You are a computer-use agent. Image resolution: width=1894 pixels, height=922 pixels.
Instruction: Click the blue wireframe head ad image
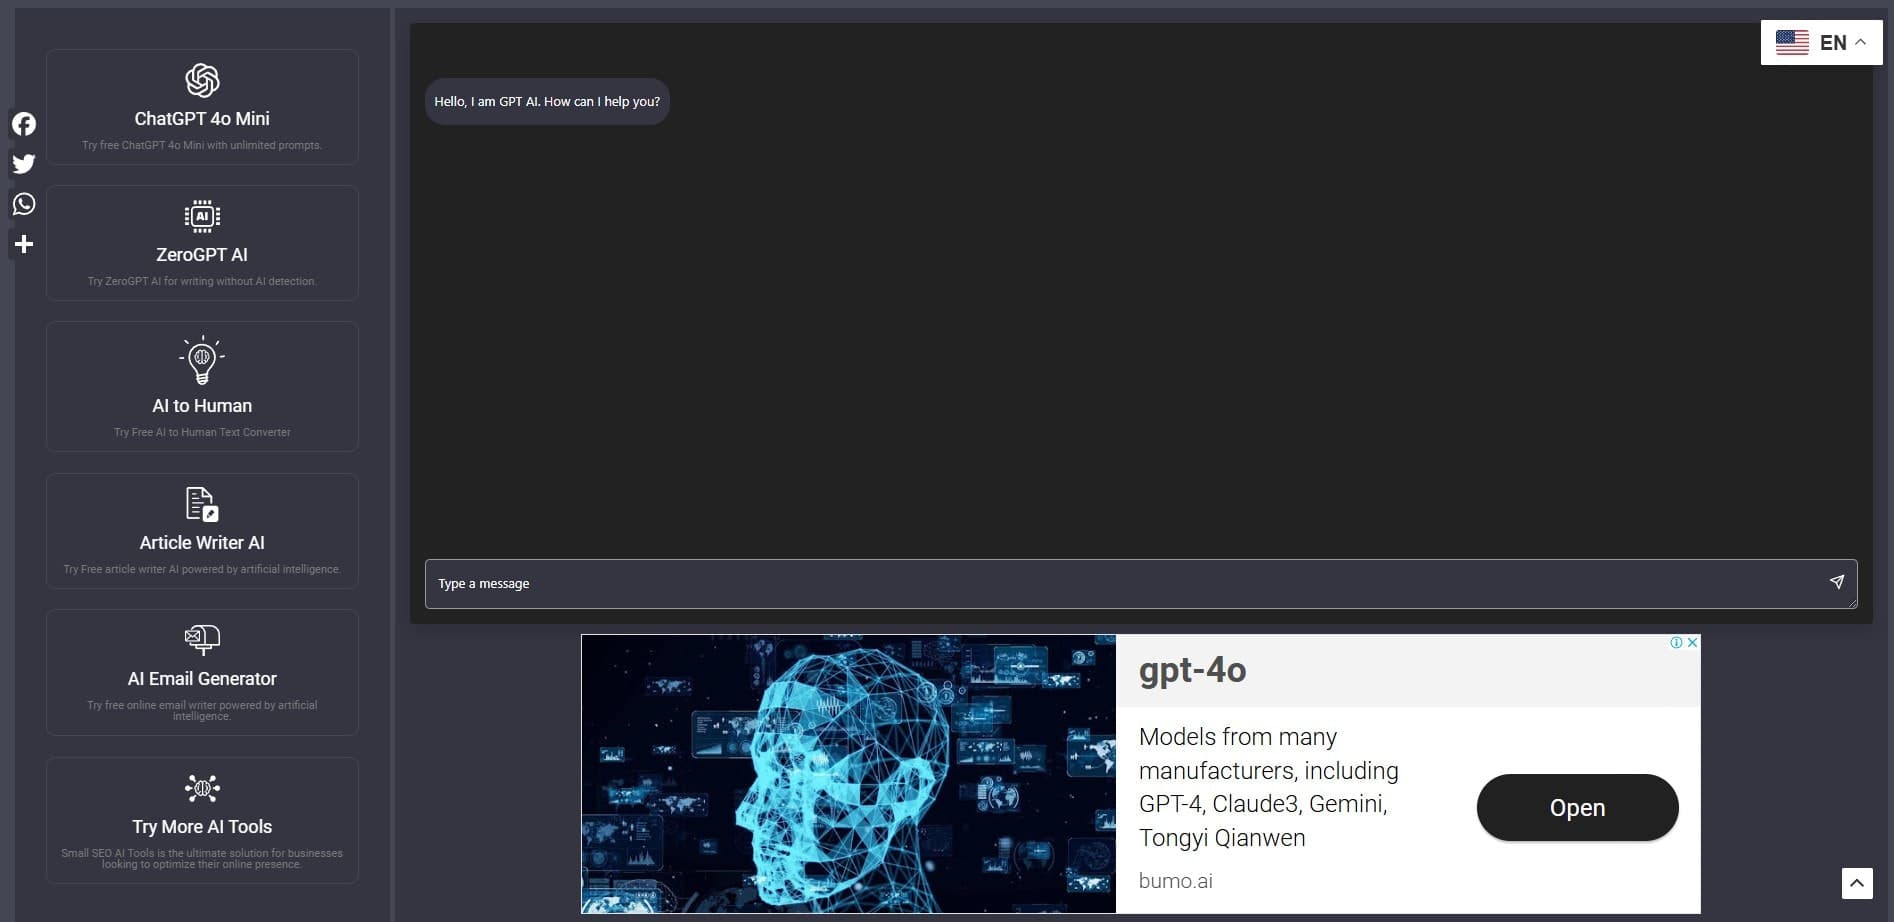tap(848, 774)
